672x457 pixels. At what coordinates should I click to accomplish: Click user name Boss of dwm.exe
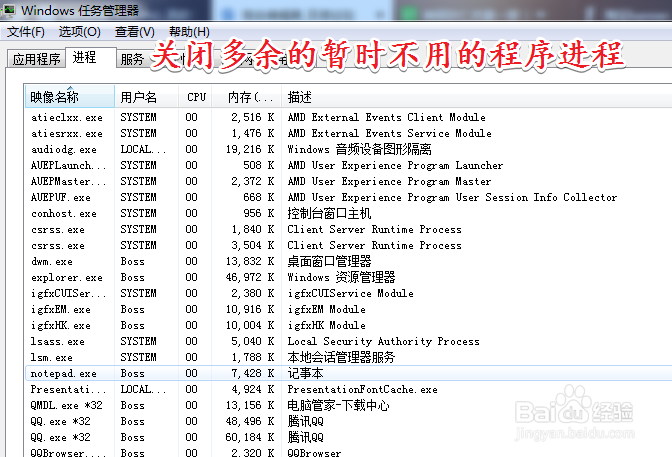pyautogui.click(x=132, y=262)
